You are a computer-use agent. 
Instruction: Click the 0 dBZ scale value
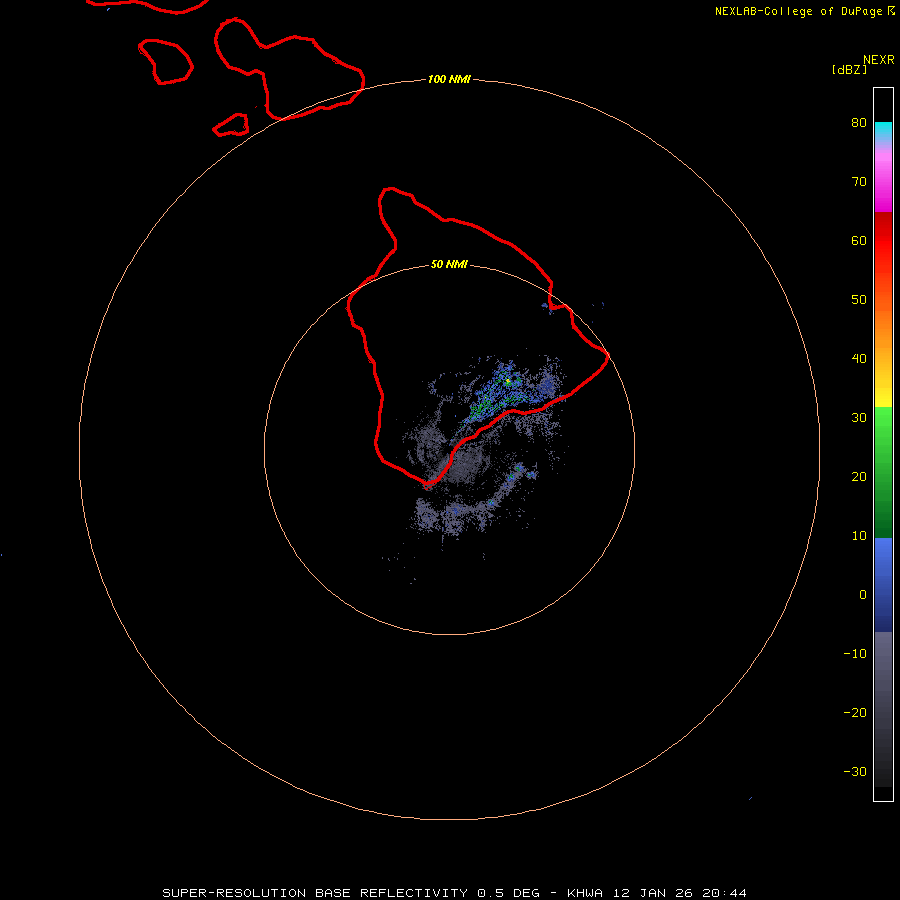(863, 595)
